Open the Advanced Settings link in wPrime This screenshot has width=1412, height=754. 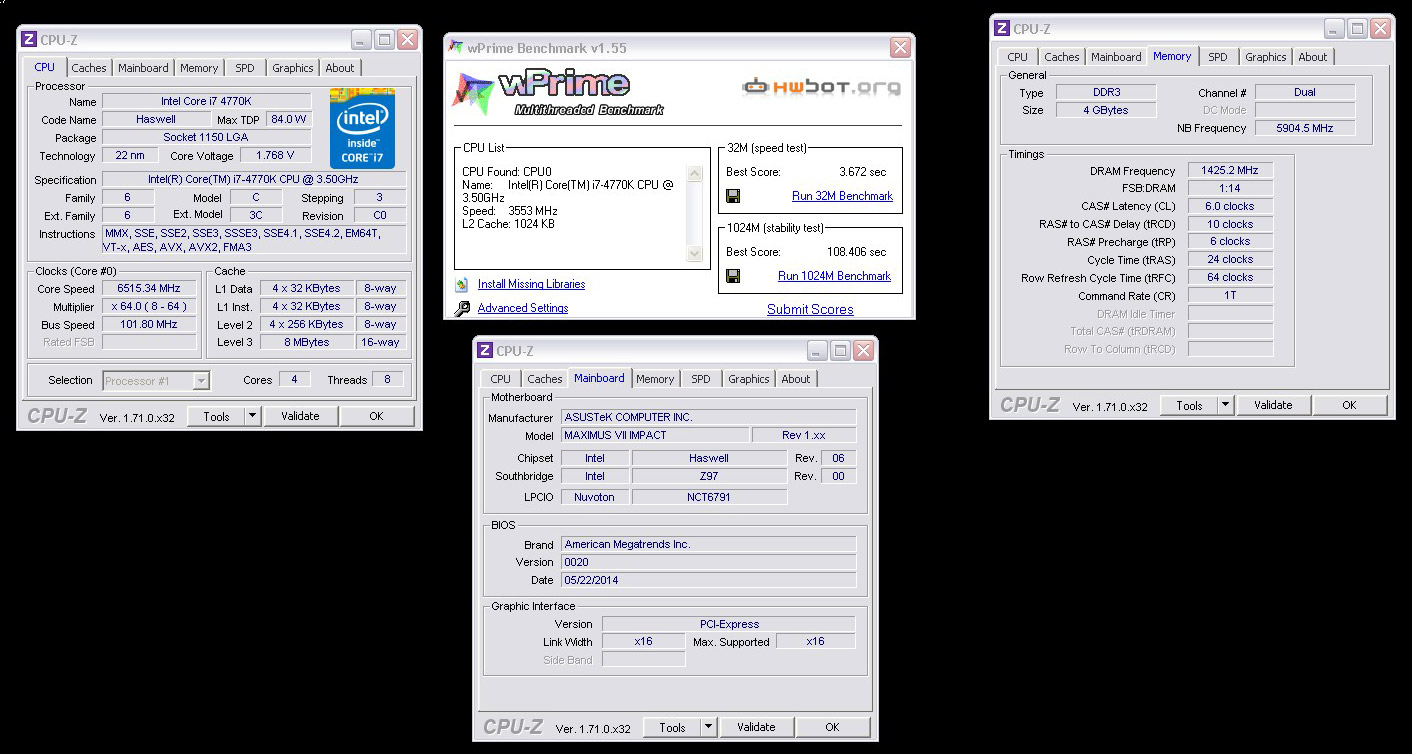coord(523,308)
